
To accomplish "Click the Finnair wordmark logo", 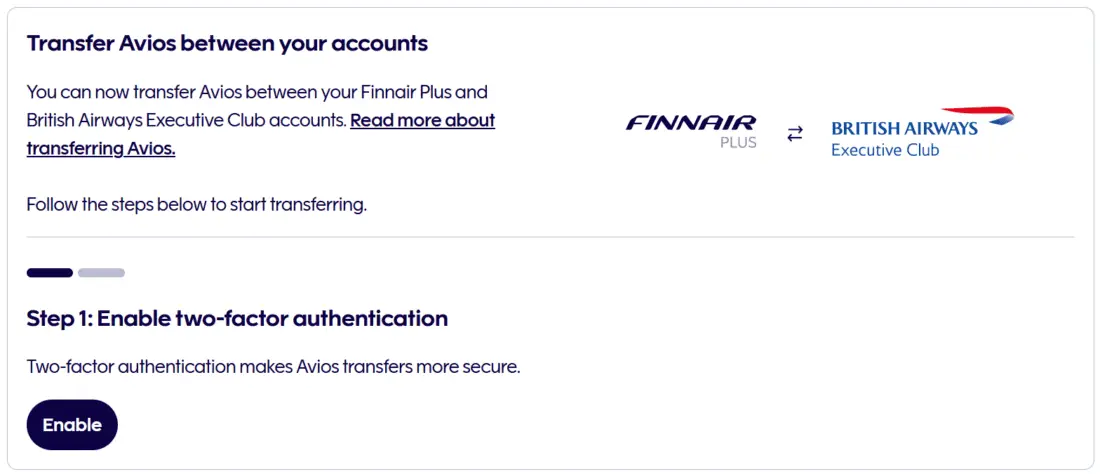I will 691,122.
